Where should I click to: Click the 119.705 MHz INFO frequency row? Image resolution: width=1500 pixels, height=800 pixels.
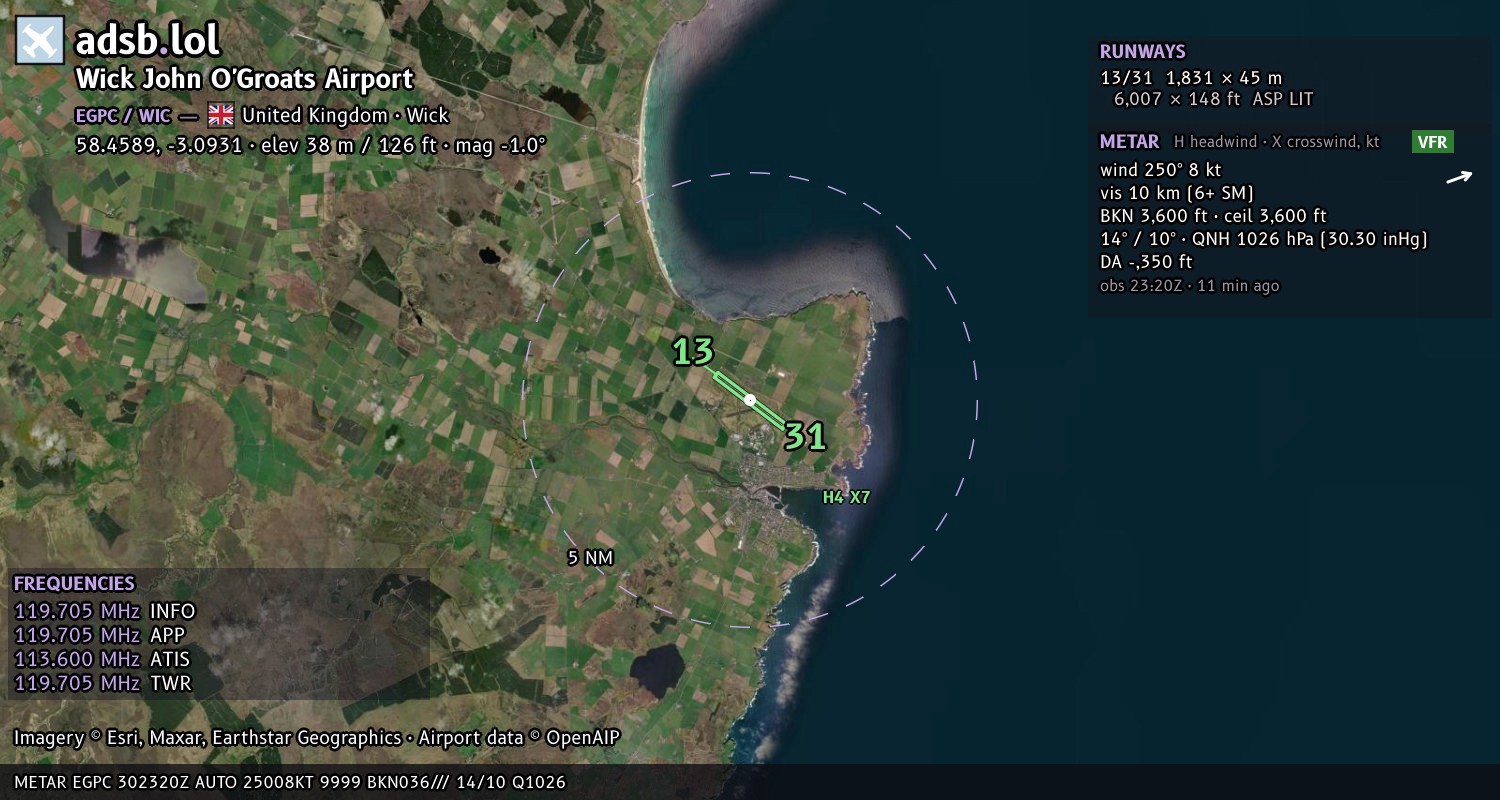coord(105,611)
